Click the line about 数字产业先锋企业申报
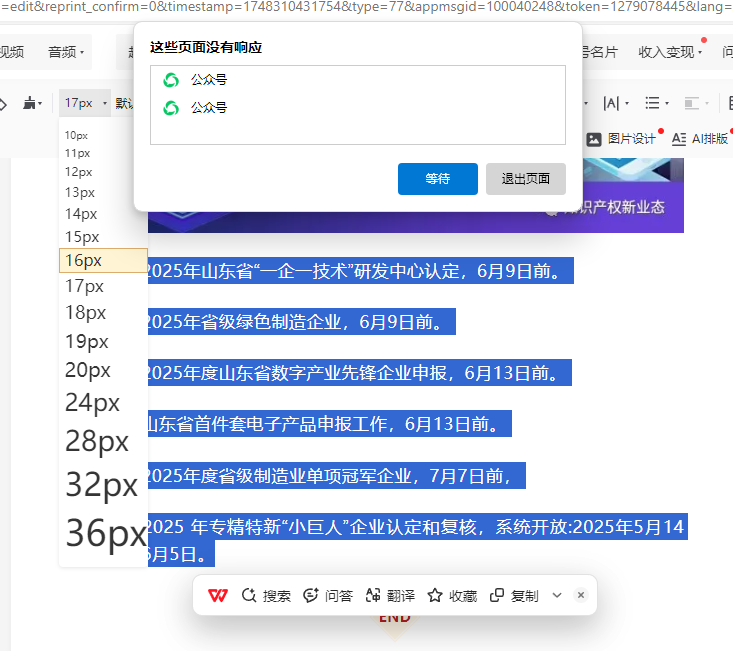The image size is (733, 651). [359, 372]
